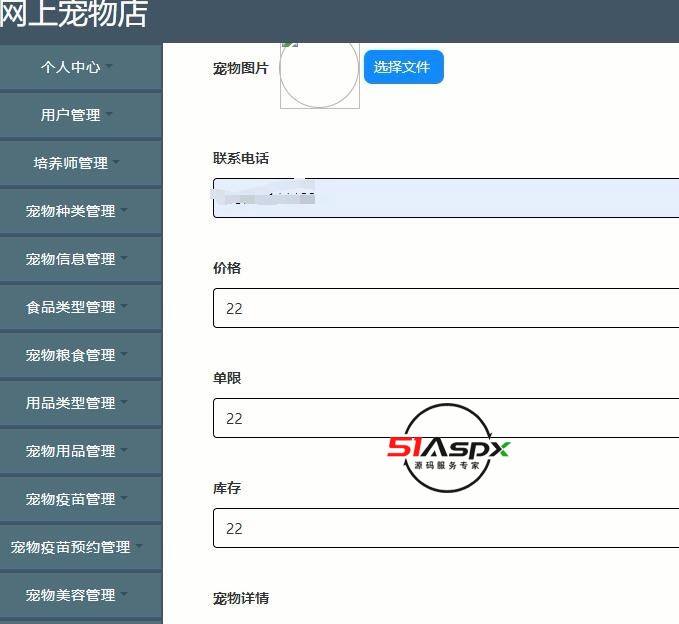This screenshot has height=624, width=679.
Task: Focus the 价格 input field
Action: coord(446,308)
